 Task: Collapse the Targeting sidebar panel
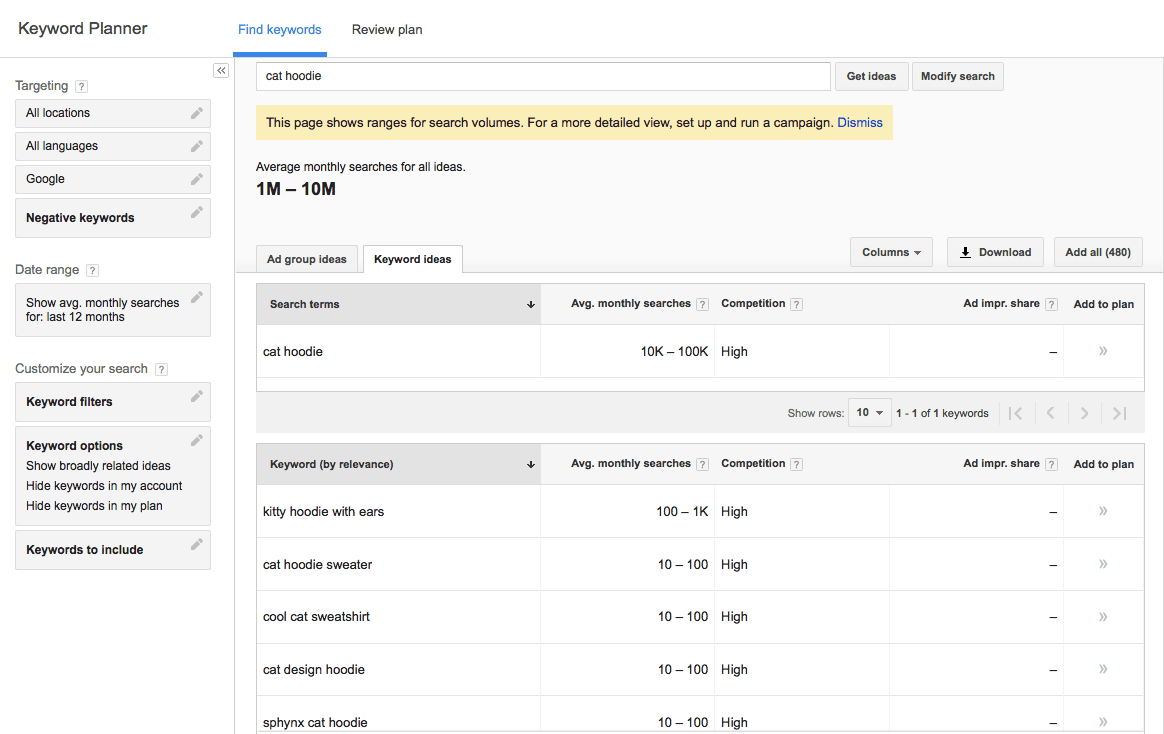[221, 70]
